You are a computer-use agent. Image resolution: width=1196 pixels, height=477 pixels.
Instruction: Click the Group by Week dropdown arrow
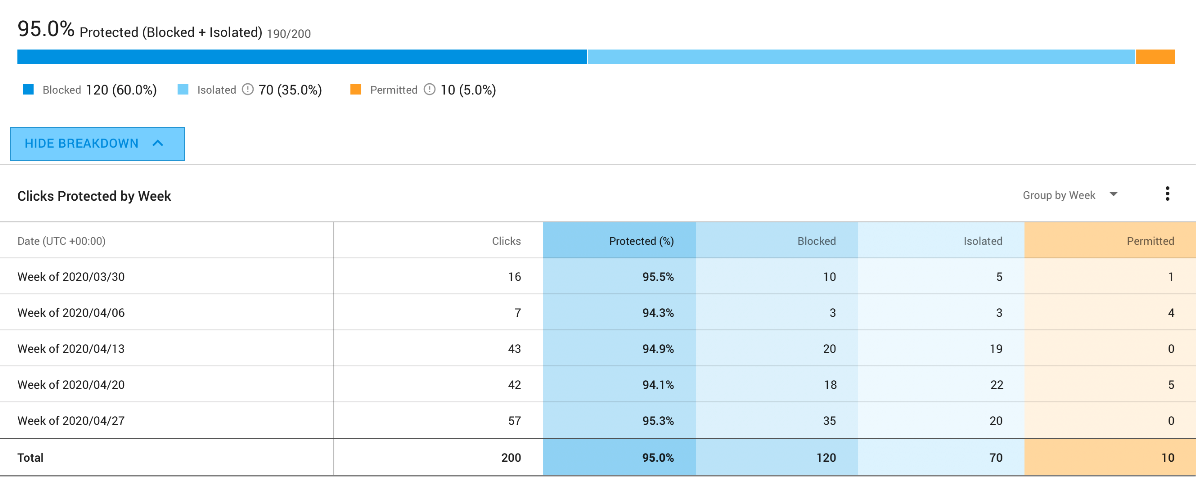tap(1113, 194)
